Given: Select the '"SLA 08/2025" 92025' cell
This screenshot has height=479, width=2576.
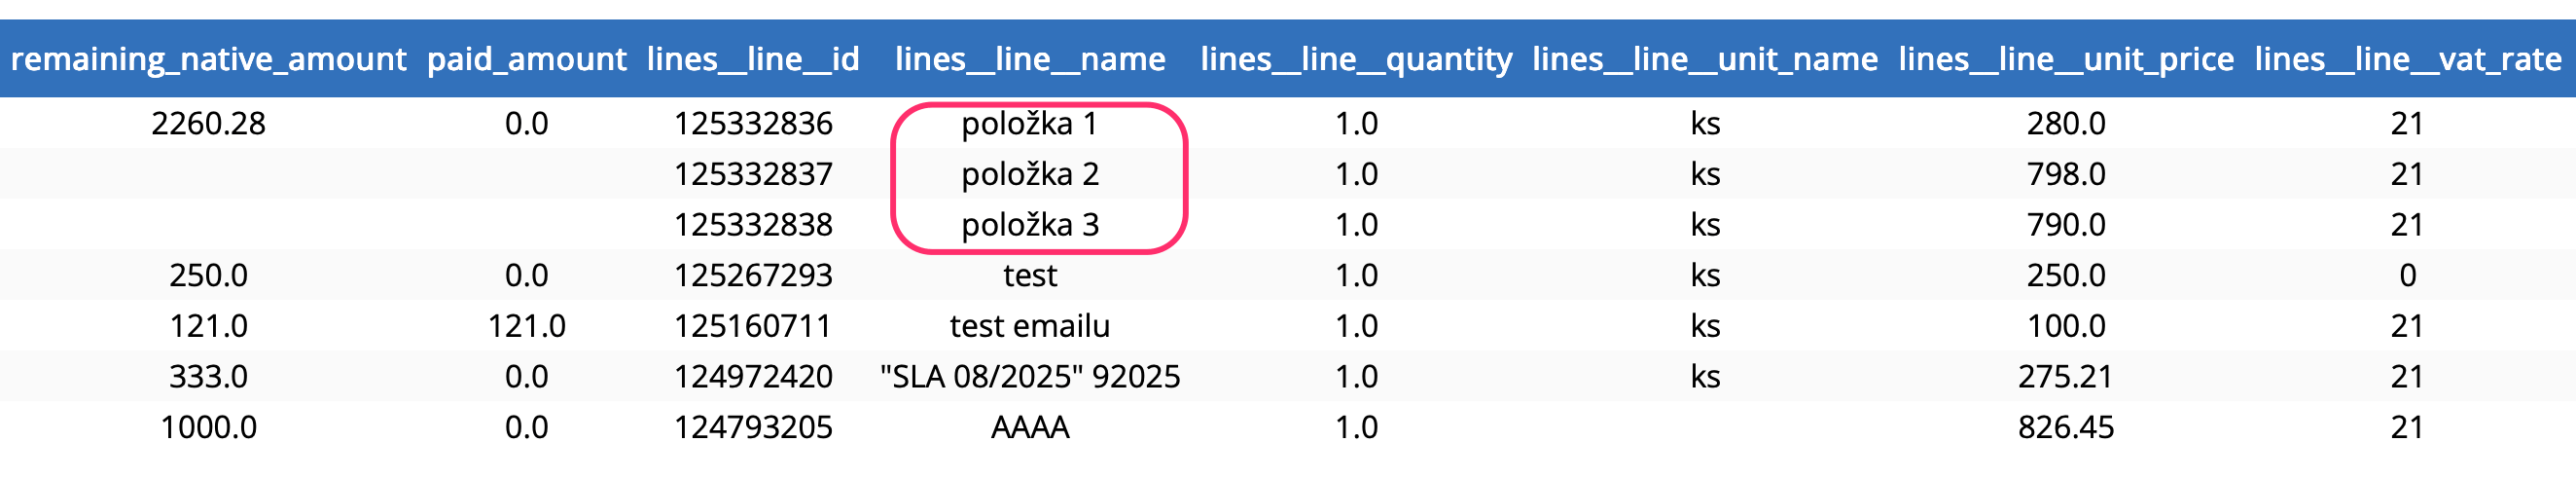Looking at the screenshot, I should click(x=1030, y=377).
